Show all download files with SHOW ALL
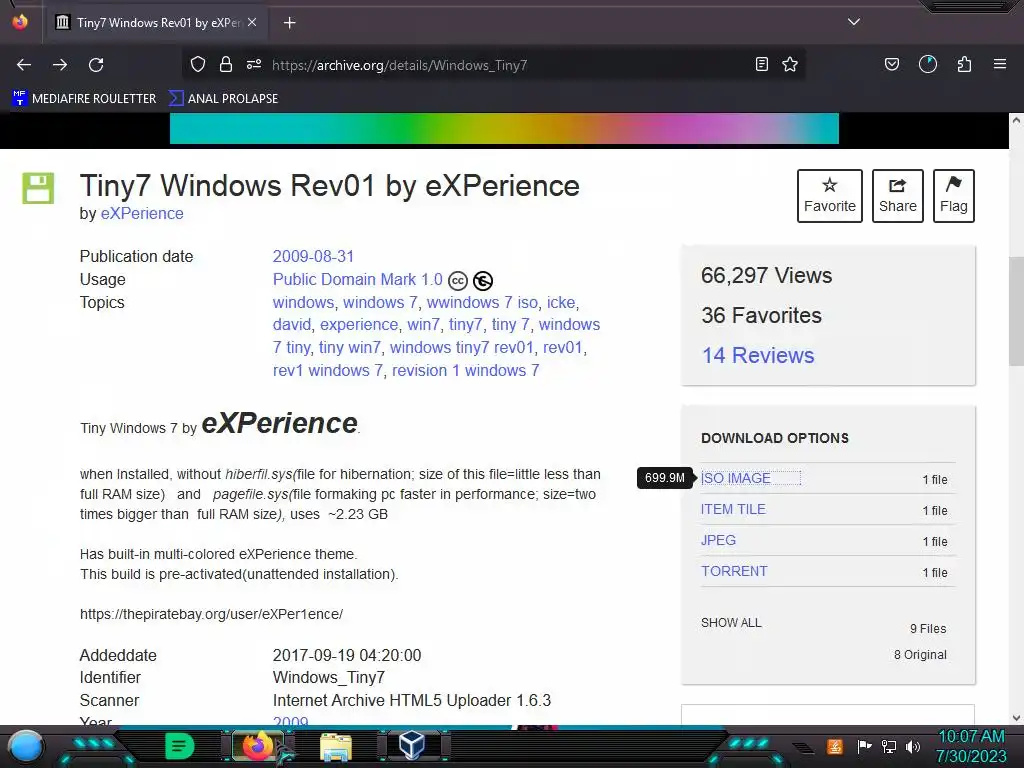1024x768 pixels. click(731, 622)
